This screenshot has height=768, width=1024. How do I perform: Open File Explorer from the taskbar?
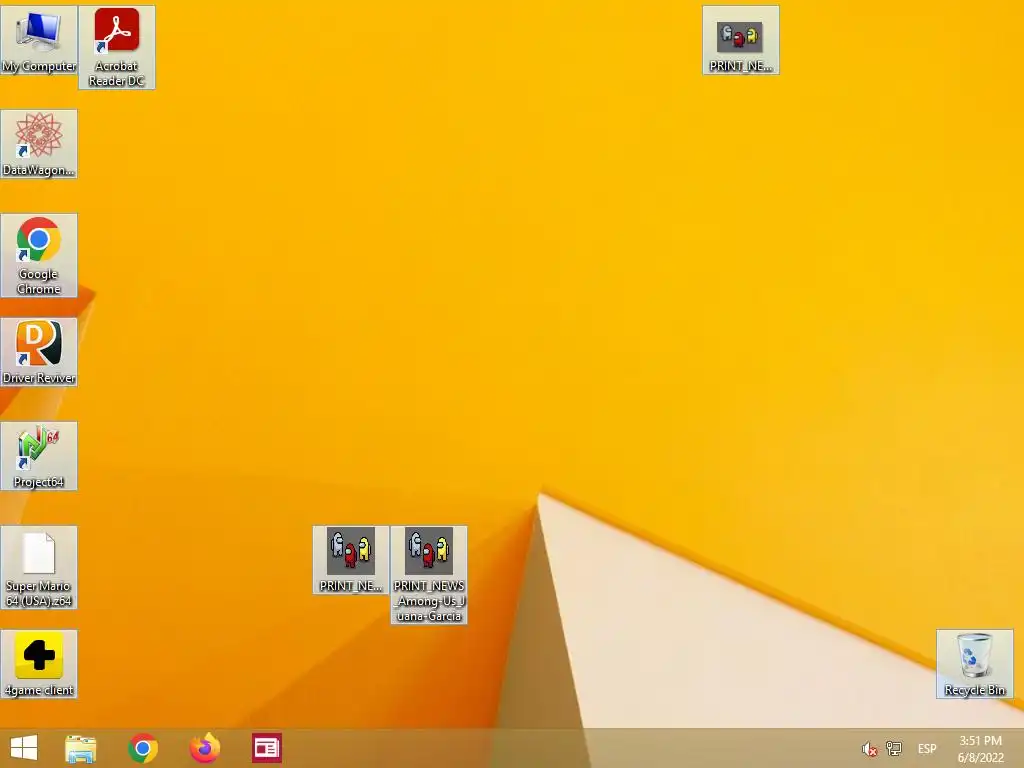tap(81, 748)
